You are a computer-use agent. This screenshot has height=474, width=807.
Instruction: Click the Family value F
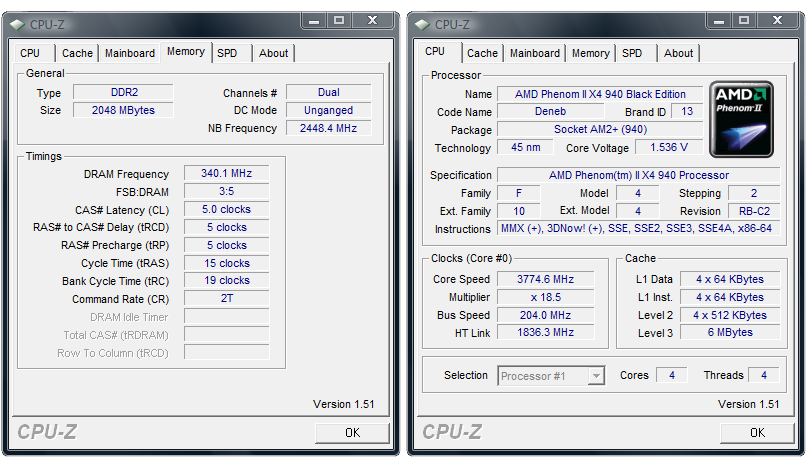tap(519, 194)
